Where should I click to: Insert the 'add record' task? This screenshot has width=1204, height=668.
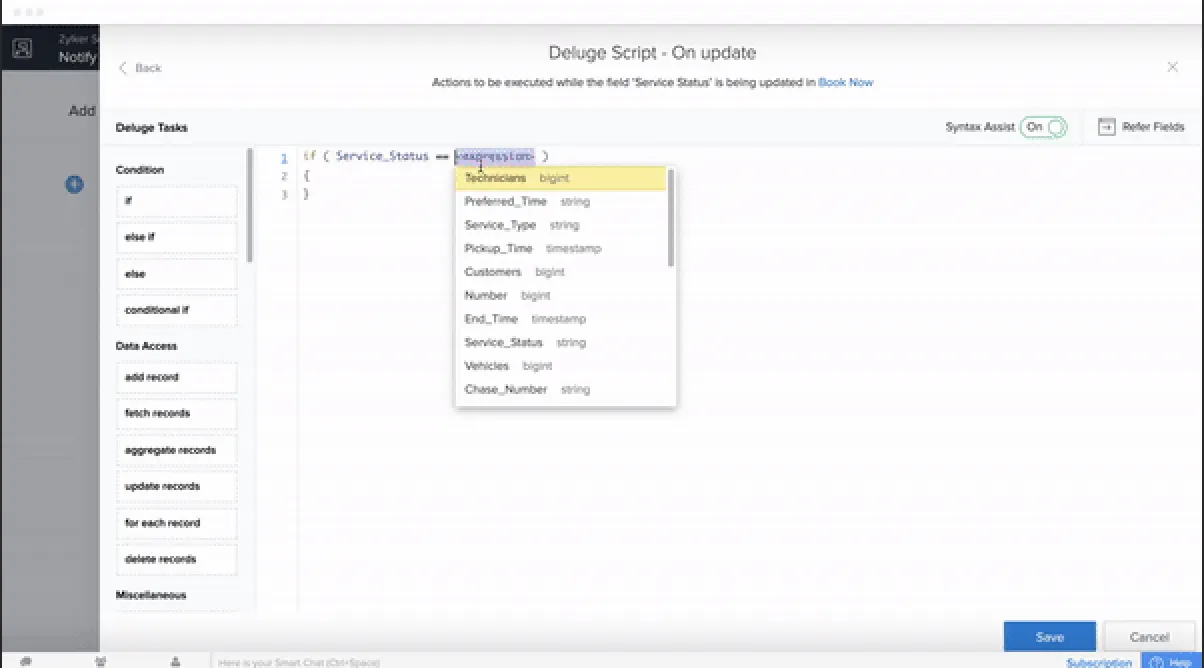click(x=177, y=377)
